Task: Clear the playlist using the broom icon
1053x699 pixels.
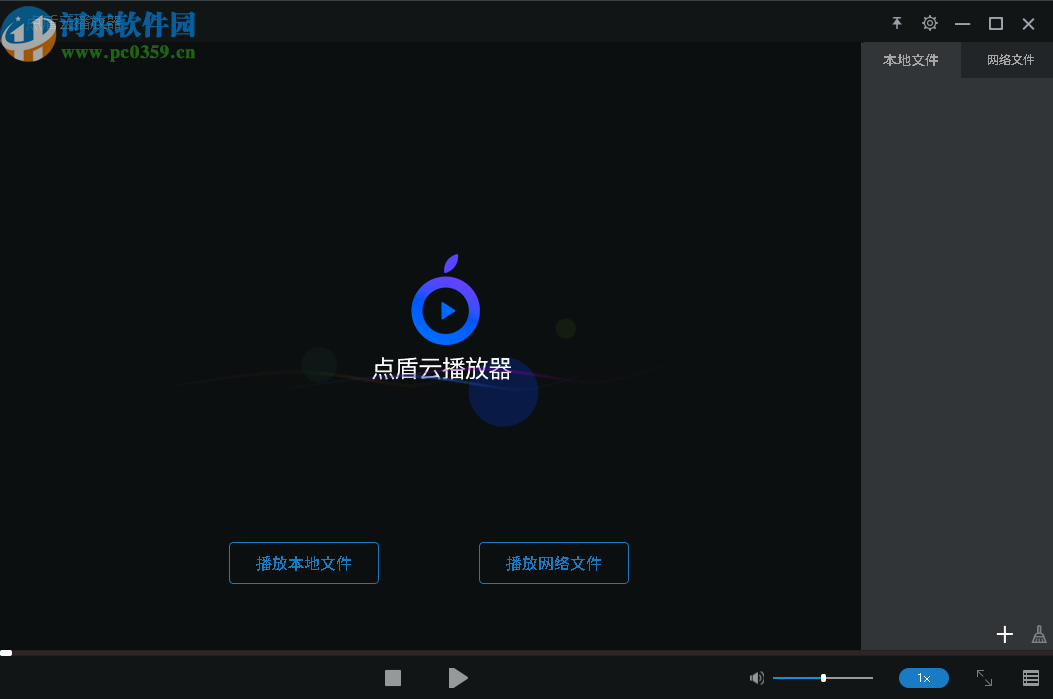Action: click(x=1038, y=634)
